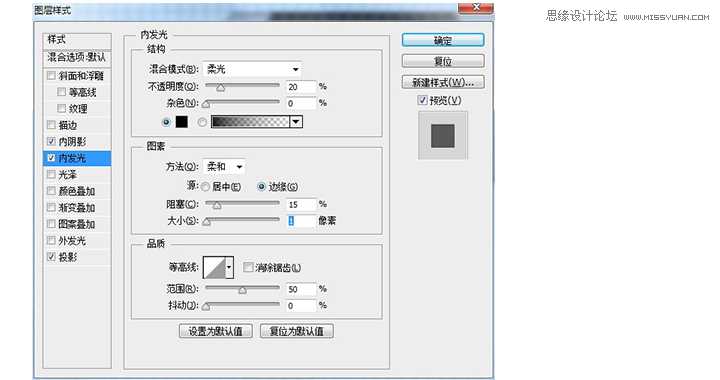Select the 外发光 style entry label
Image resolution: width=720 pixels, height=380 pixels.
tap(72, 241)
